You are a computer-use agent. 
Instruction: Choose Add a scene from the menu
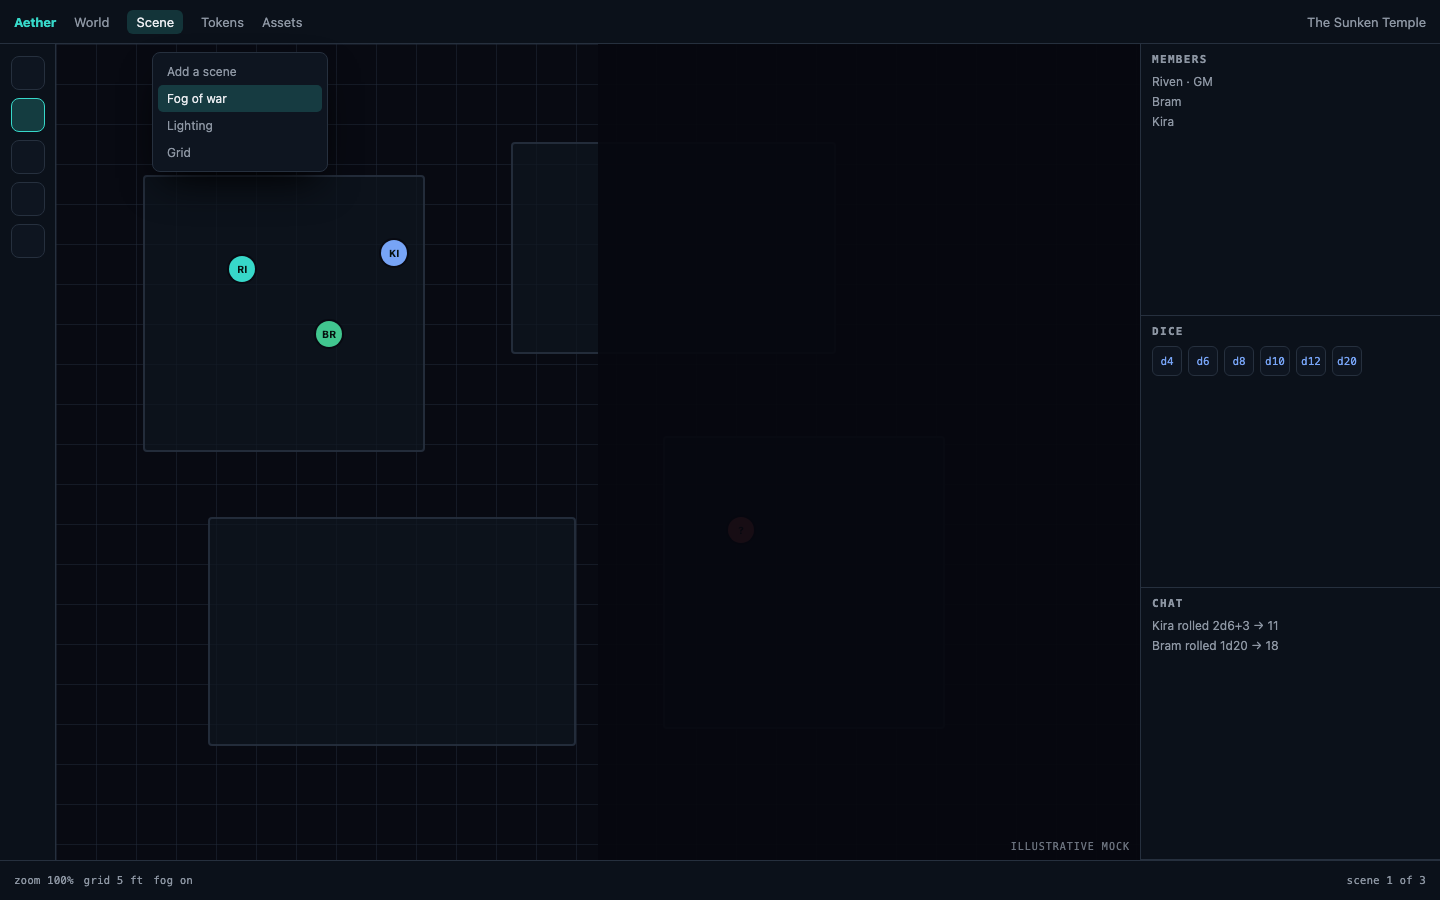pyautogui.click(x=240, y=71)
